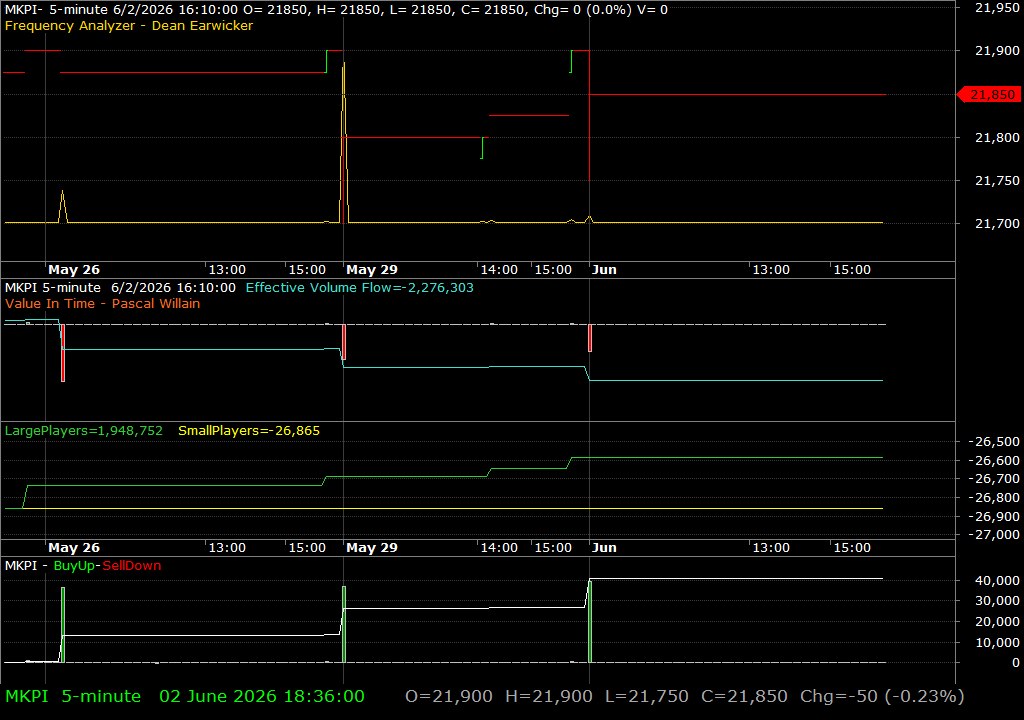Click the red Value In Time bar near May 26
This screenshot has width=1024, height=720.
pos(63,353)
